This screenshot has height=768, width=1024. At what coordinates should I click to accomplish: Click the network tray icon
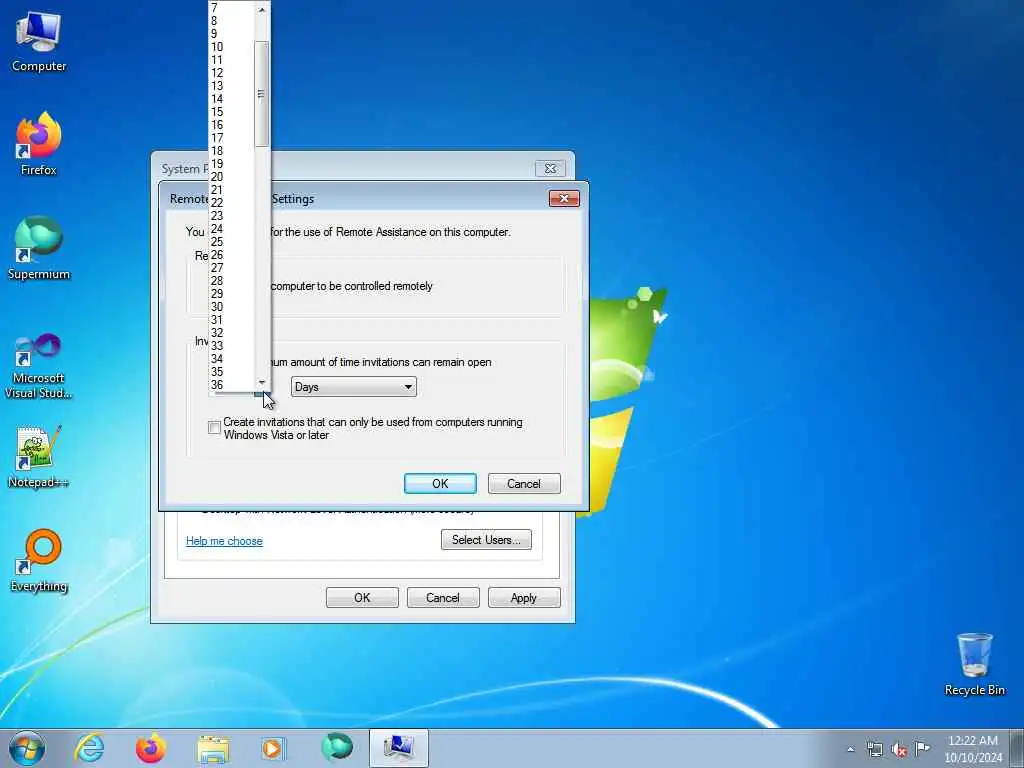click(874, 749)
